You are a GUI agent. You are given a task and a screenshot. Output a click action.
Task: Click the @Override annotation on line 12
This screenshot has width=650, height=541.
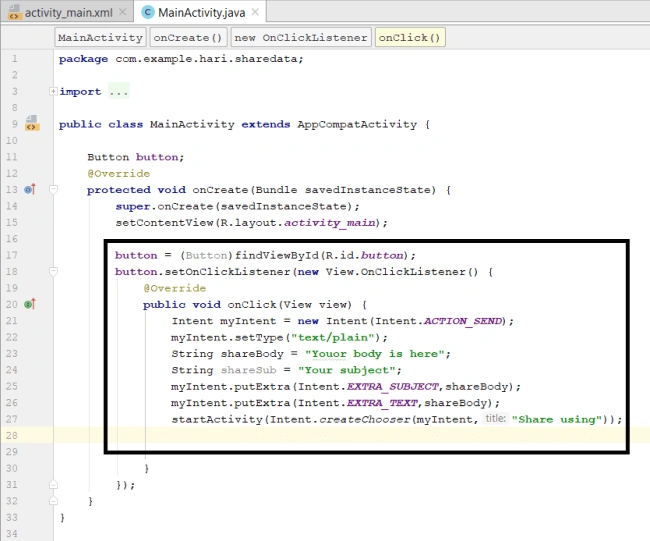[x=119, y=173]
